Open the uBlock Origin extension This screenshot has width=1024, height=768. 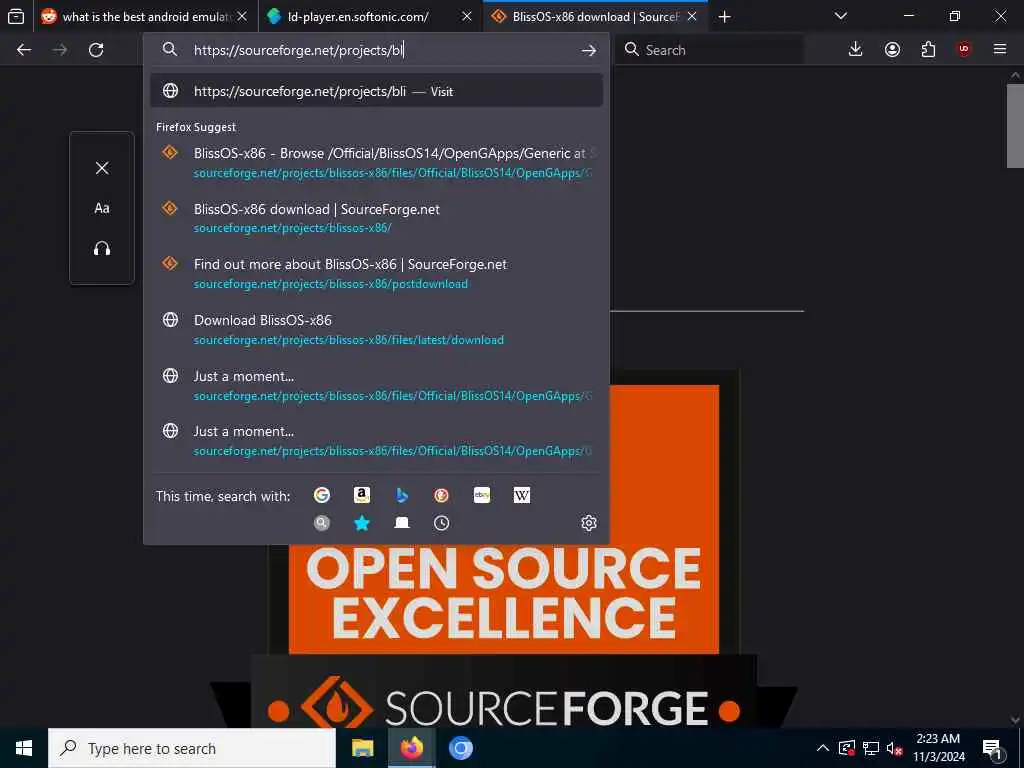(x=964, y=50)
